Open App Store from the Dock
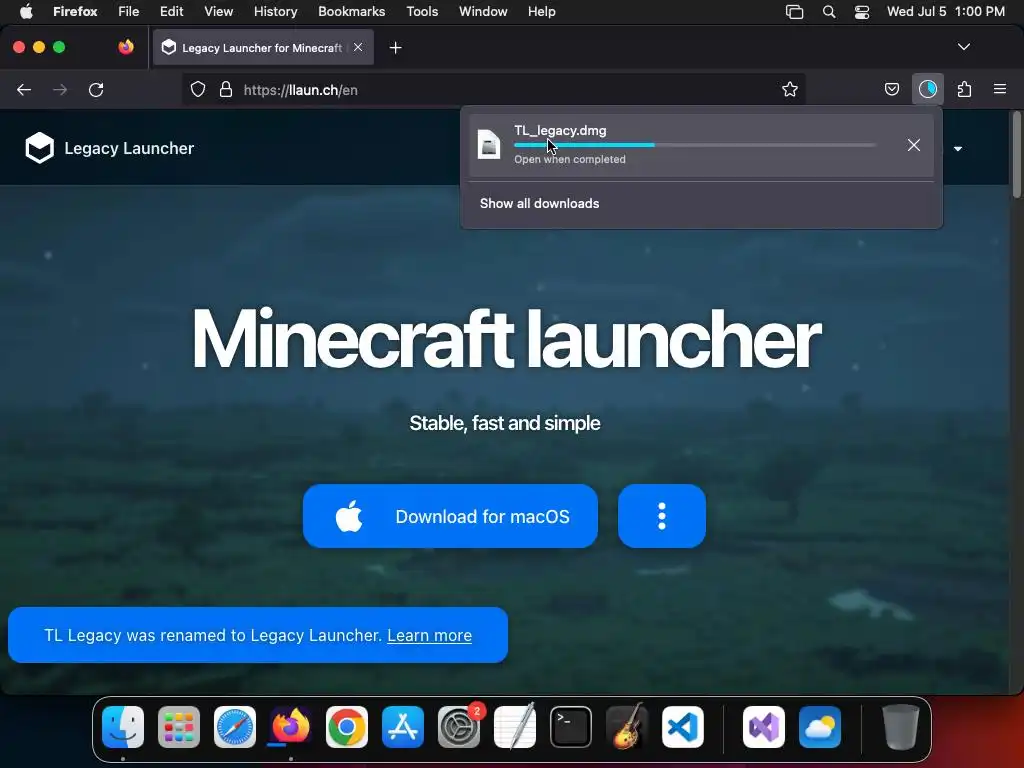This screenshot has width=1024, height=768. click(403, 727)
